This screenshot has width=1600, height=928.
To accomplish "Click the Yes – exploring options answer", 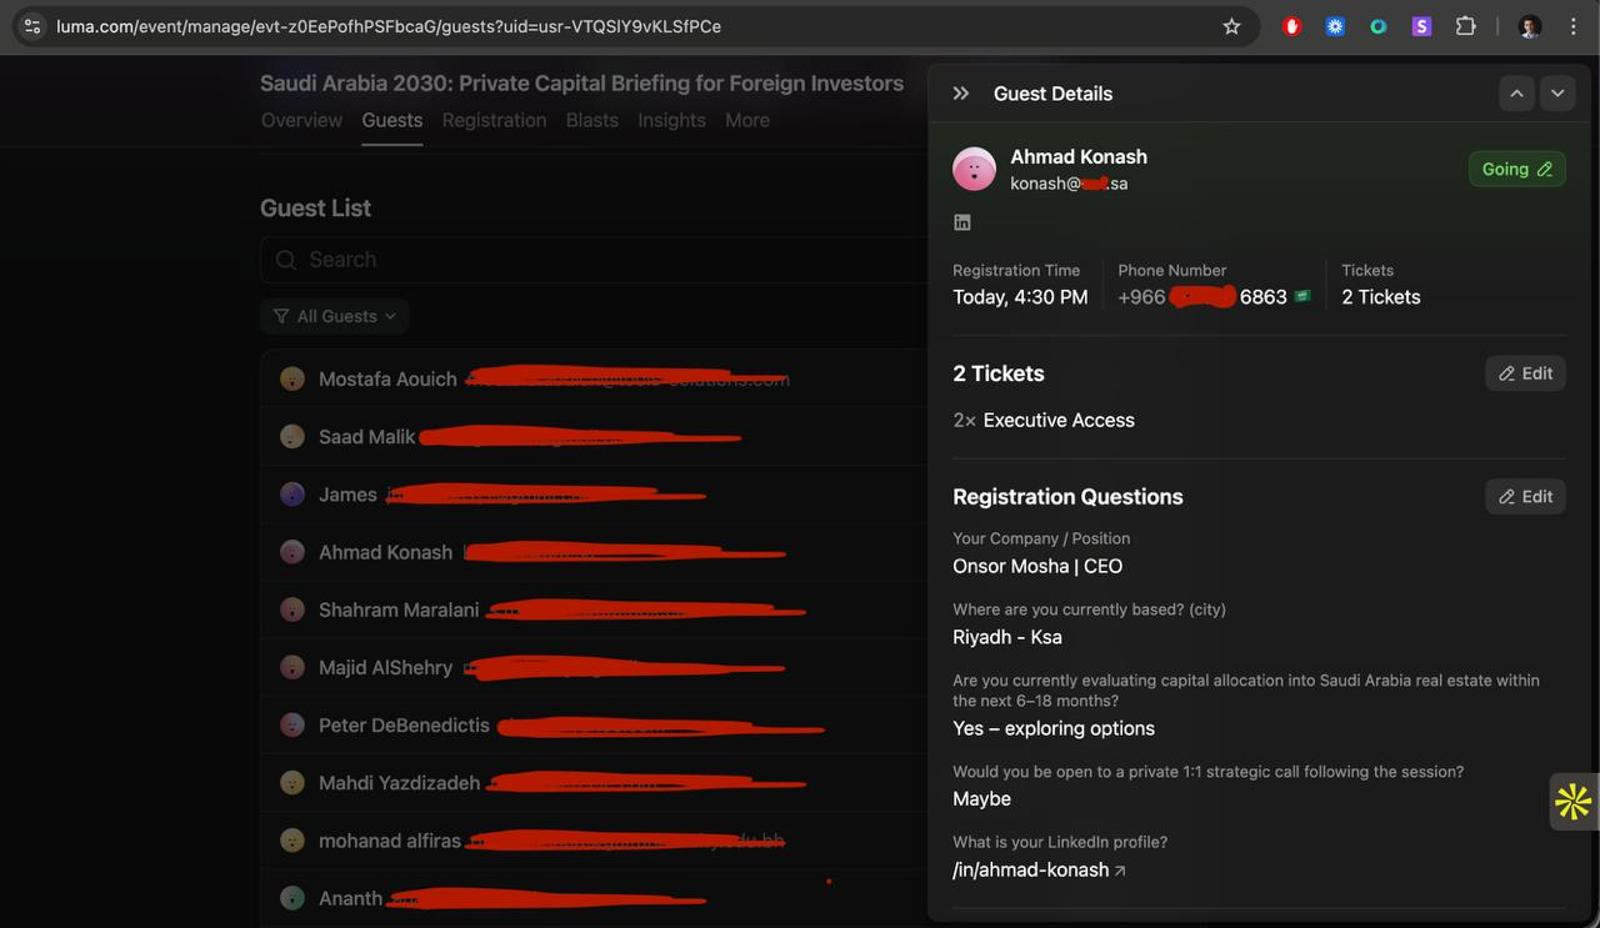I will click(1053, 728).
